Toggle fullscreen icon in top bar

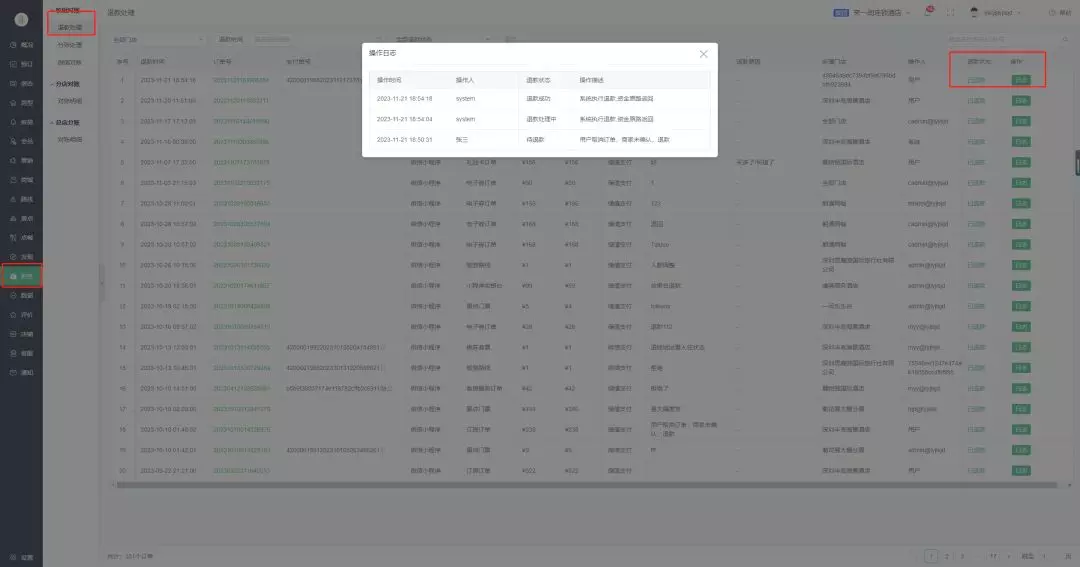951,12
